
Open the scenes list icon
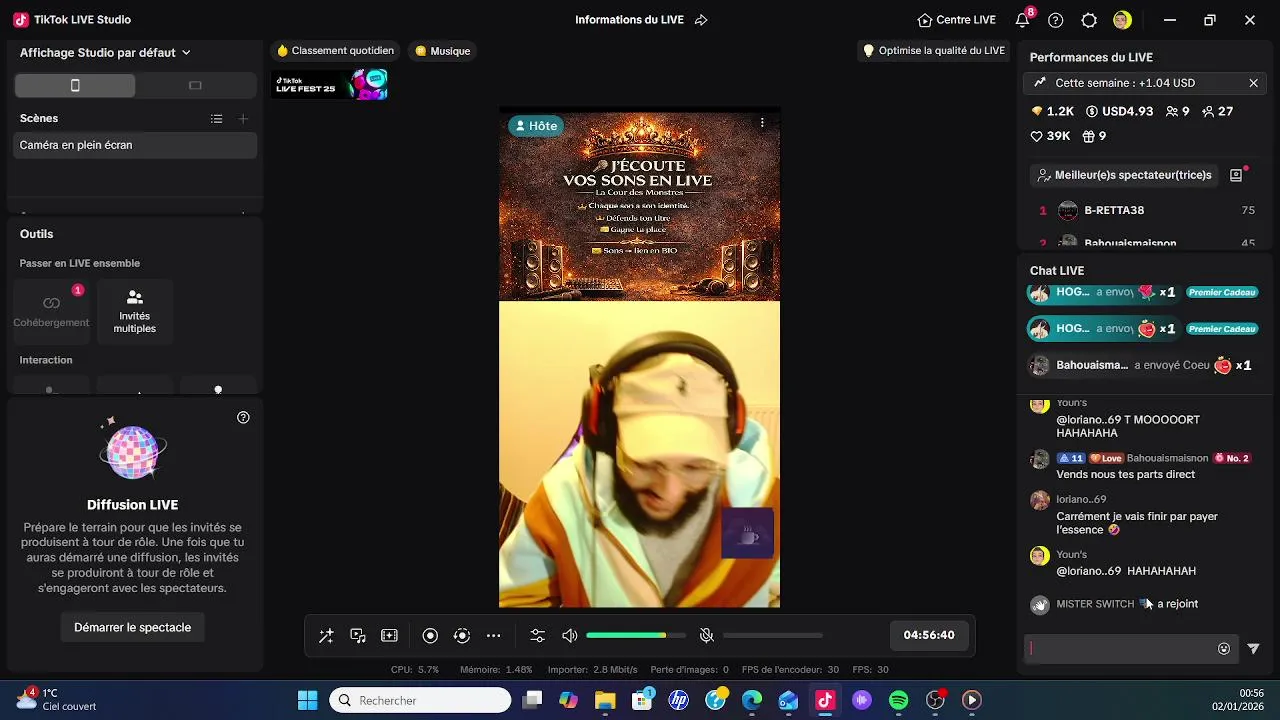[x=216, y=119]
